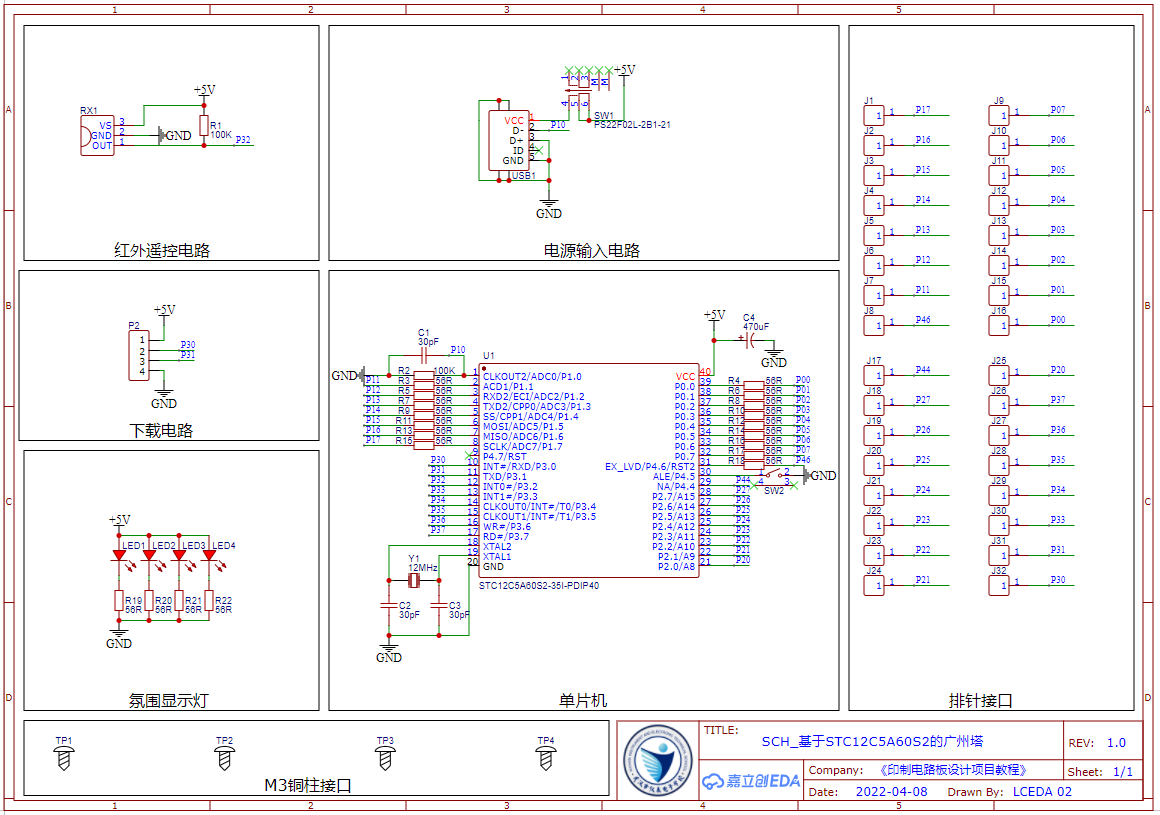Click the schematic title text field
1160x815 pixels.
871,741
